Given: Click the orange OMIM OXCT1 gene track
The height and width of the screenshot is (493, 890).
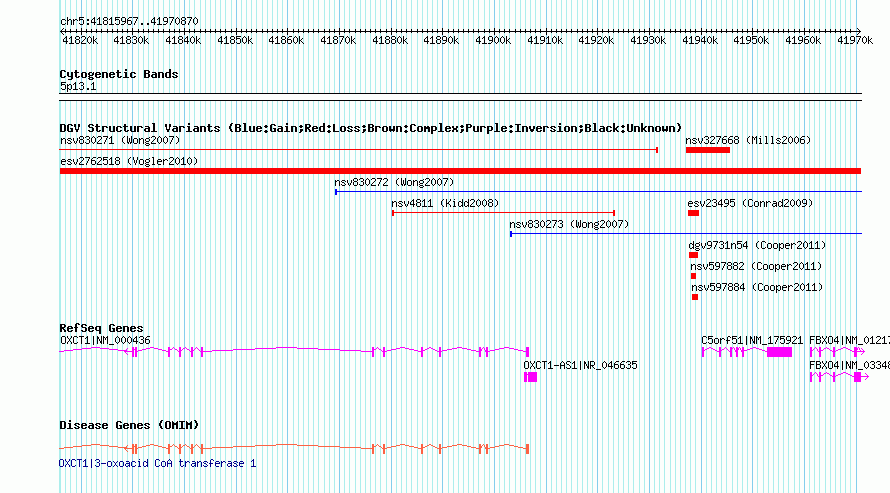Looking at the screenshot, I should pyautogui.click(x=294, y=448).
